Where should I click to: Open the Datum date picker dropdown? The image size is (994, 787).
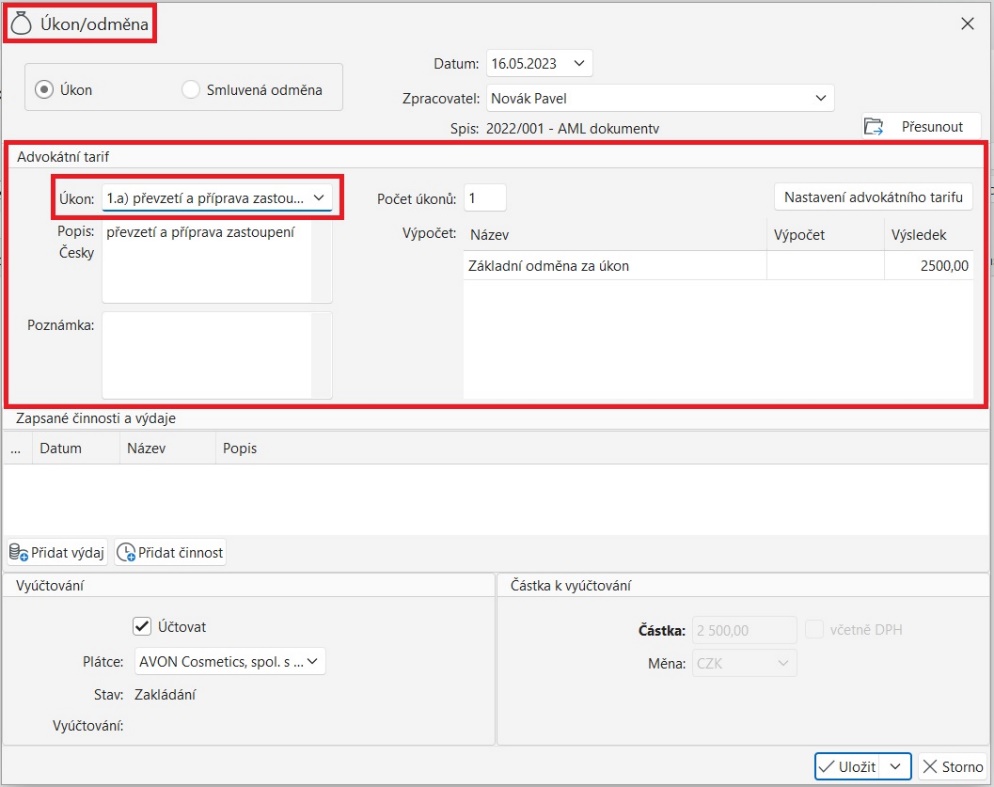tap(579, 64)
